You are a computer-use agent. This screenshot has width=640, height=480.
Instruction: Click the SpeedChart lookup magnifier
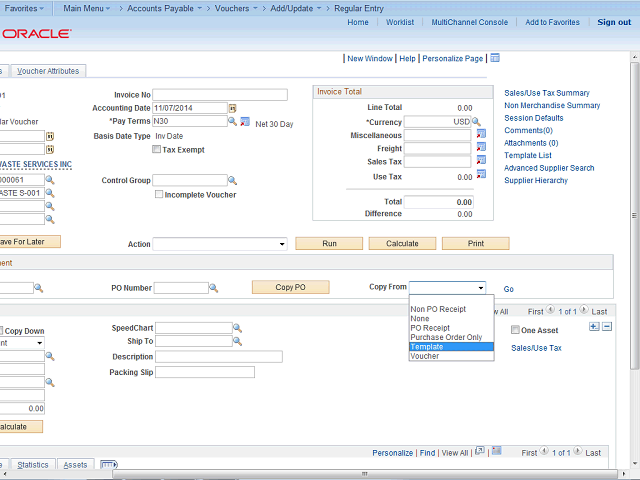point(237,328)
